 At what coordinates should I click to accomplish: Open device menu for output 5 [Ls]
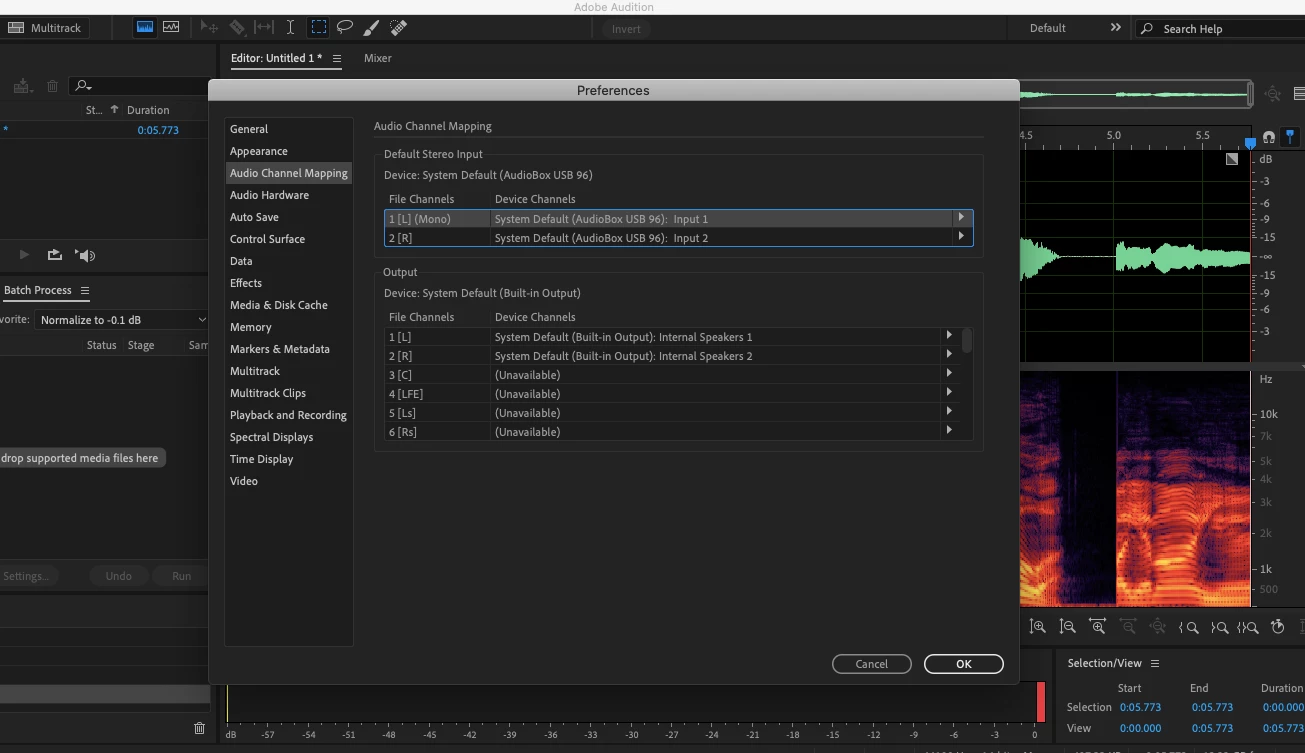click(x=949, y=412)
